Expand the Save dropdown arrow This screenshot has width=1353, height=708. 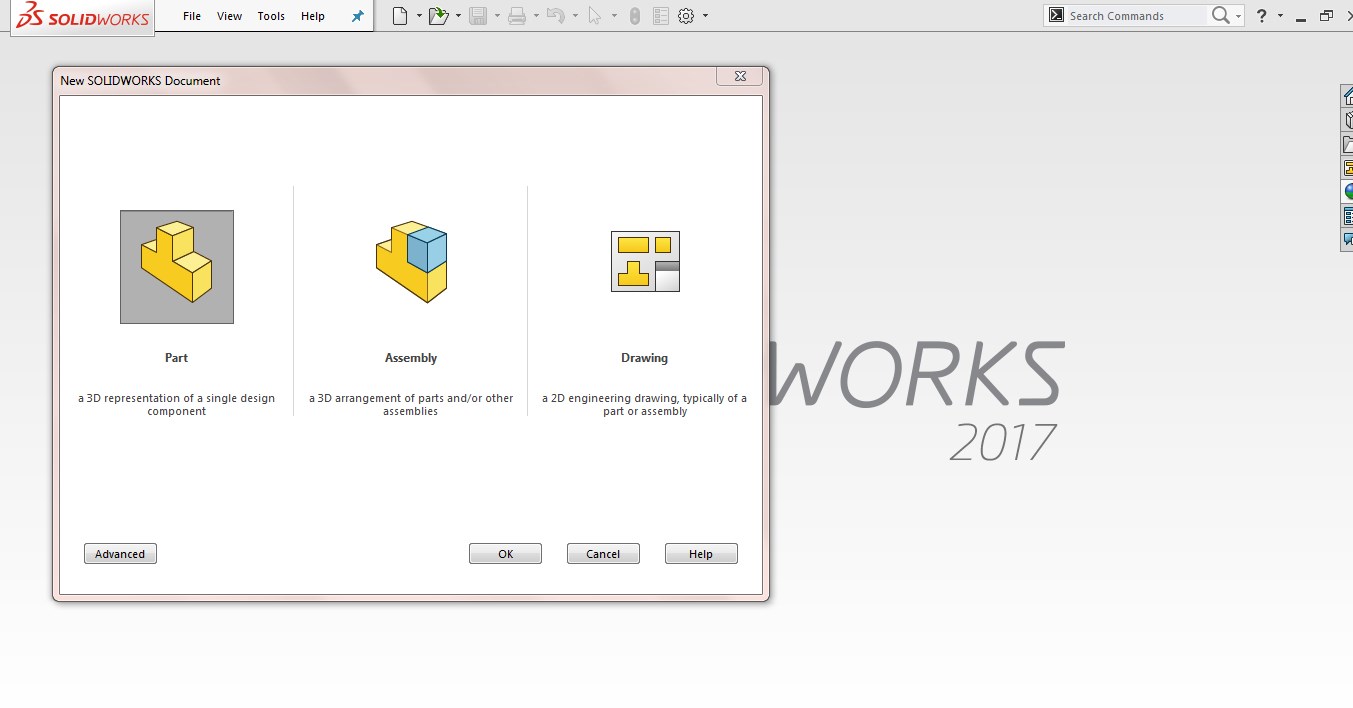(497, 16)
